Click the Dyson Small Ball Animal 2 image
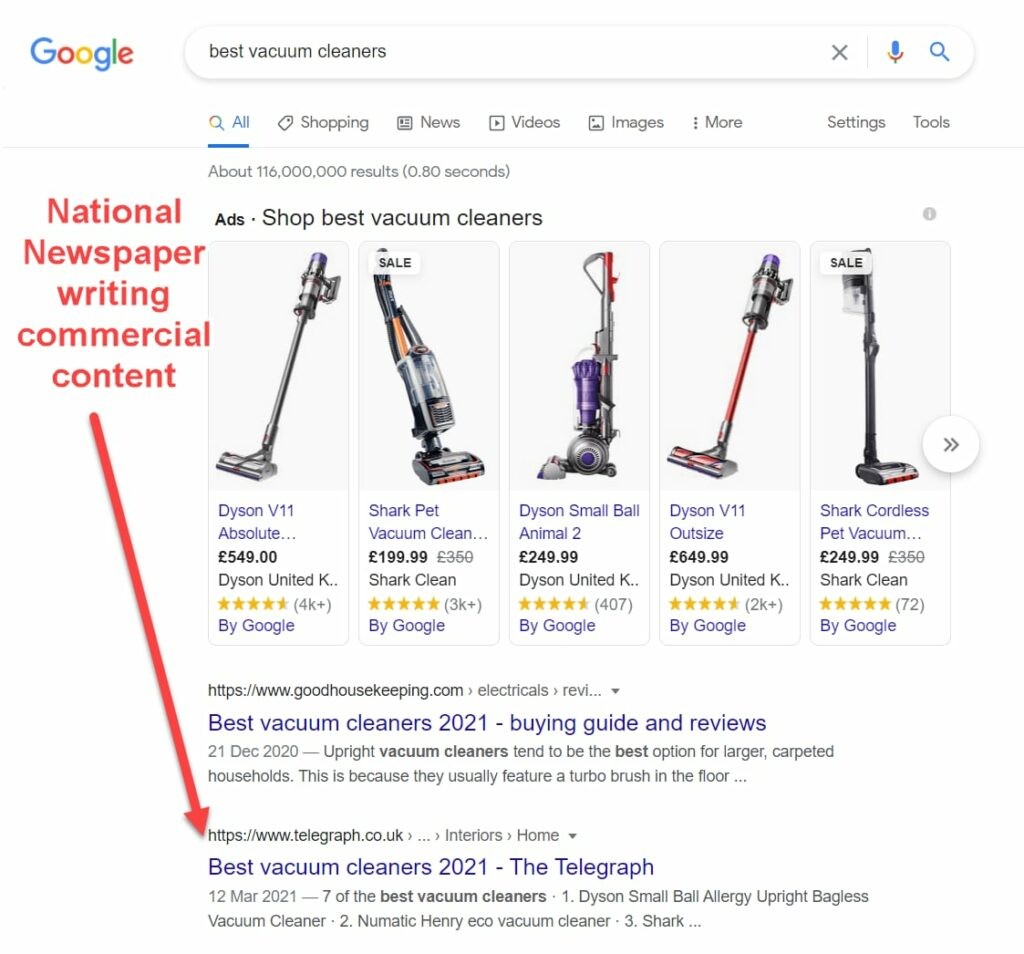 [579, 366]
